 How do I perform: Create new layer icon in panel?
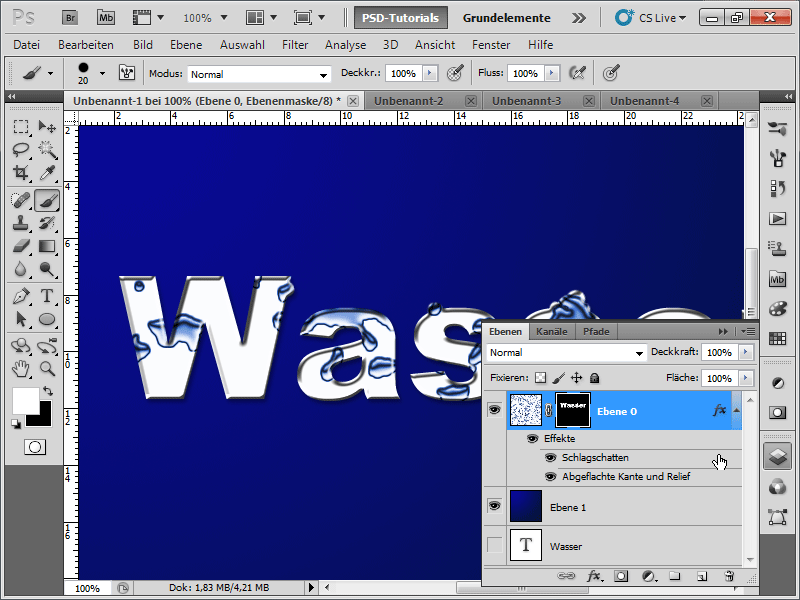(702, 576)
